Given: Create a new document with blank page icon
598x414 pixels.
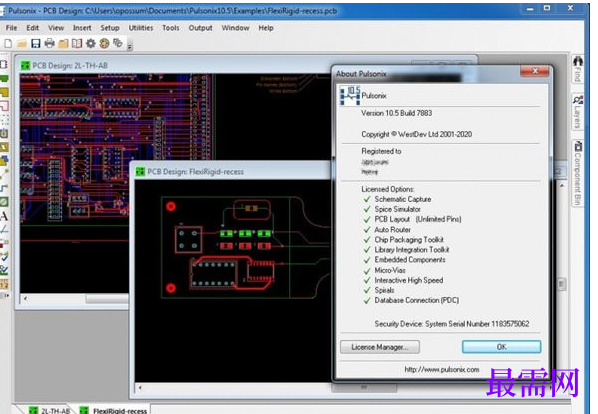Looking at the screenshot, I should pos(8,43).
